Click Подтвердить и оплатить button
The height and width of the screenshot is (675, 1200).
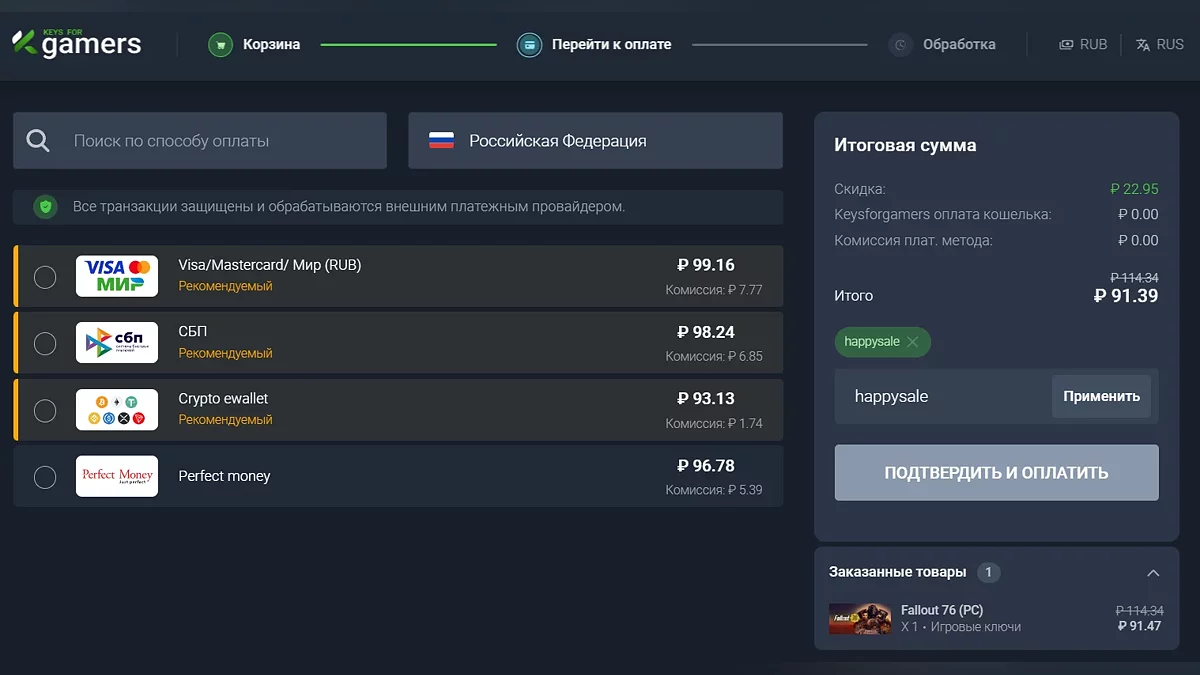pos(996,473)
